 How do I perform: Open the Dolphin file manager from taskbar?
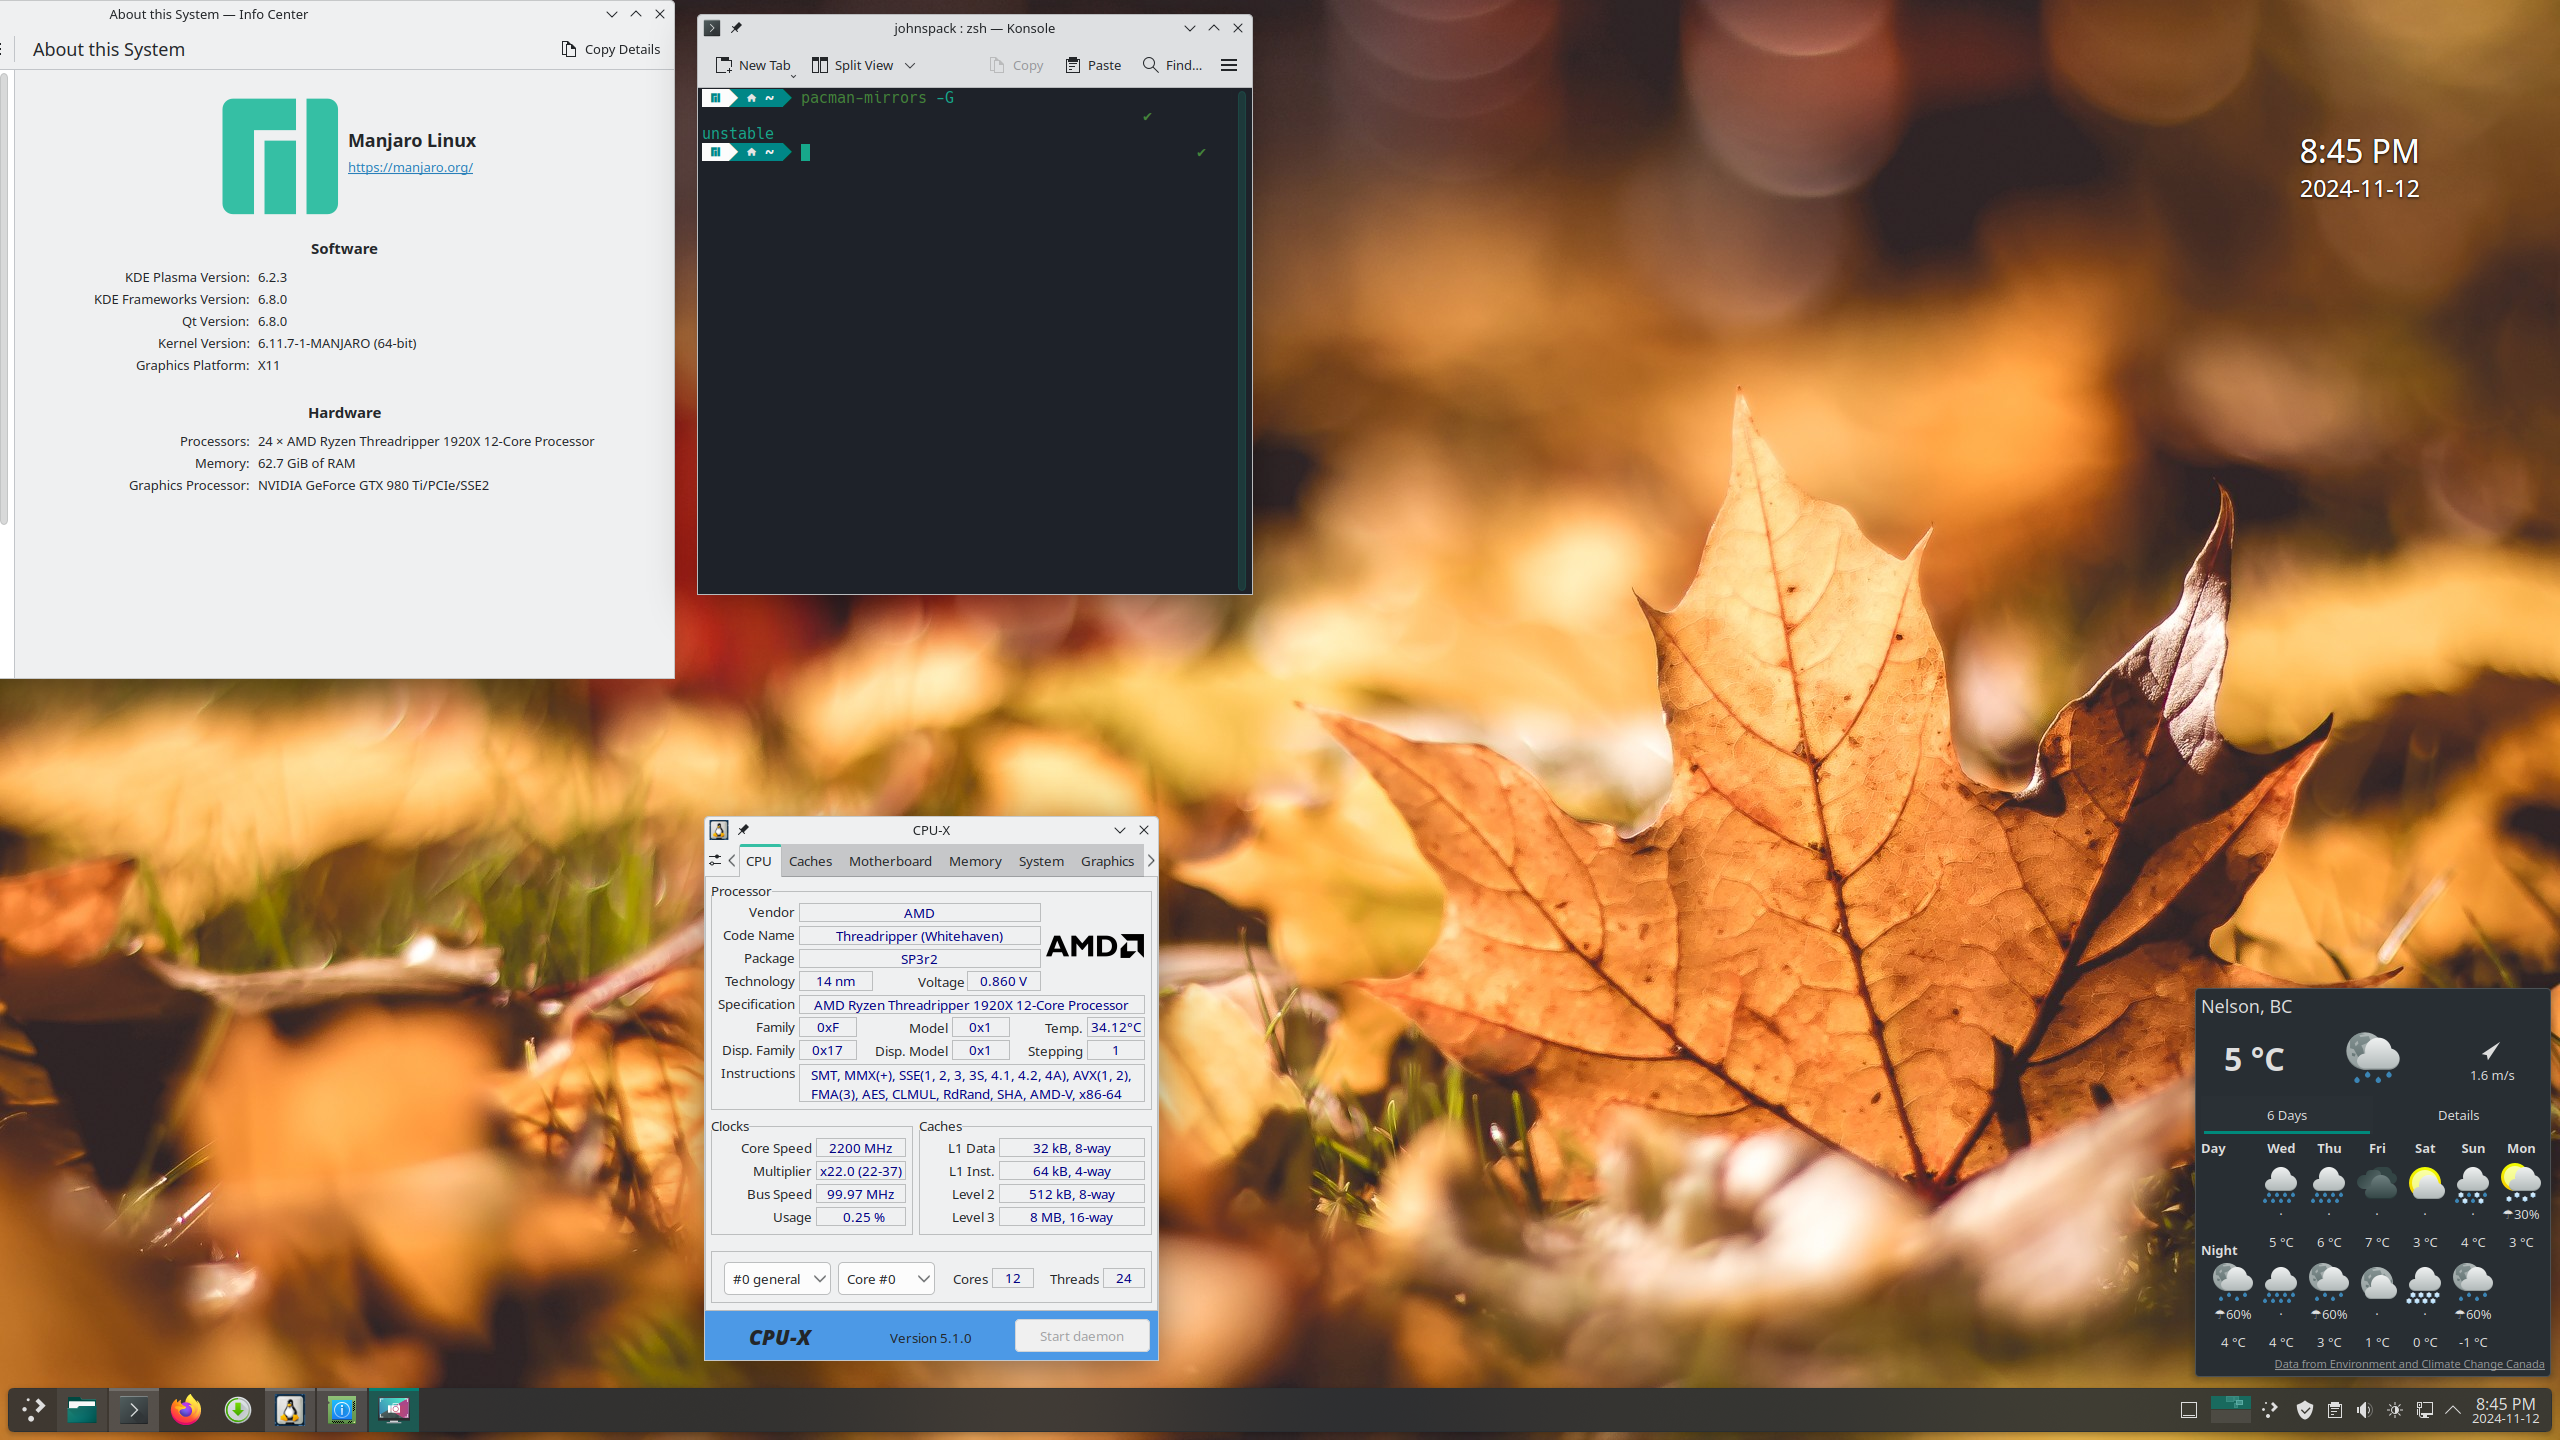[x=82, y=1410]
